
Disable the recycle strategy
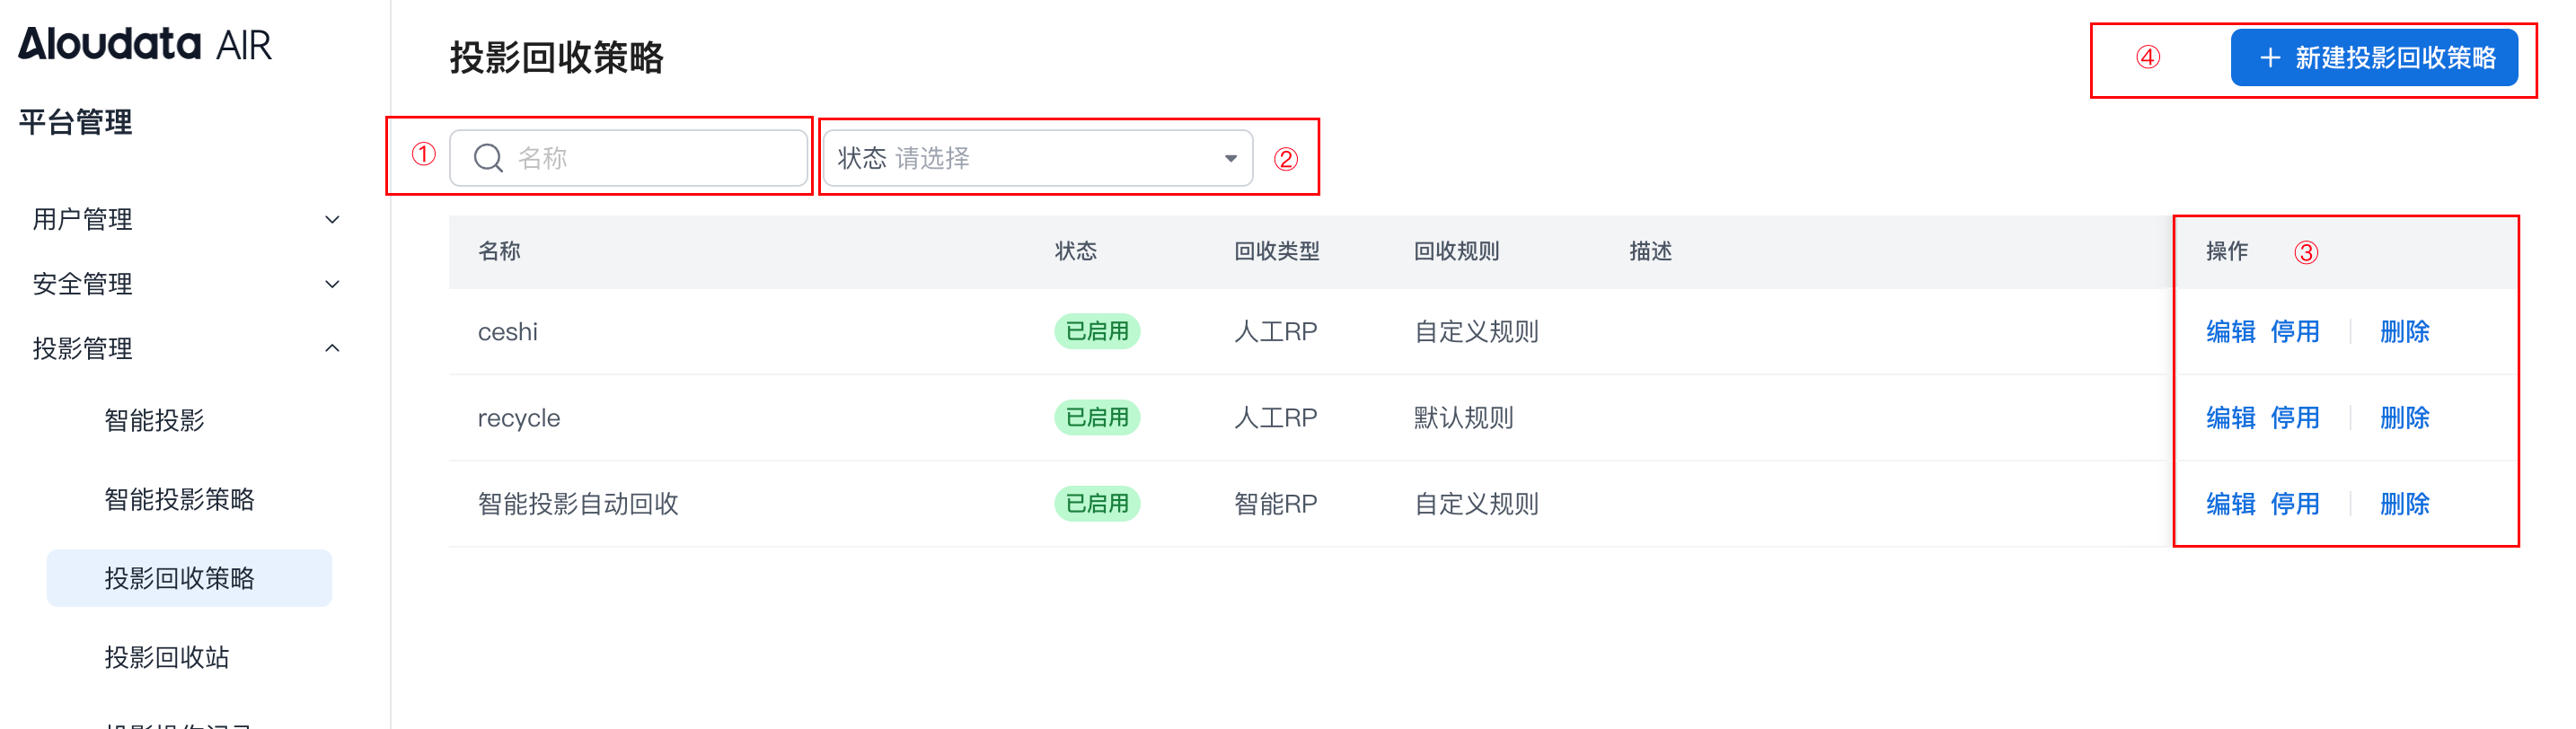2294,418
